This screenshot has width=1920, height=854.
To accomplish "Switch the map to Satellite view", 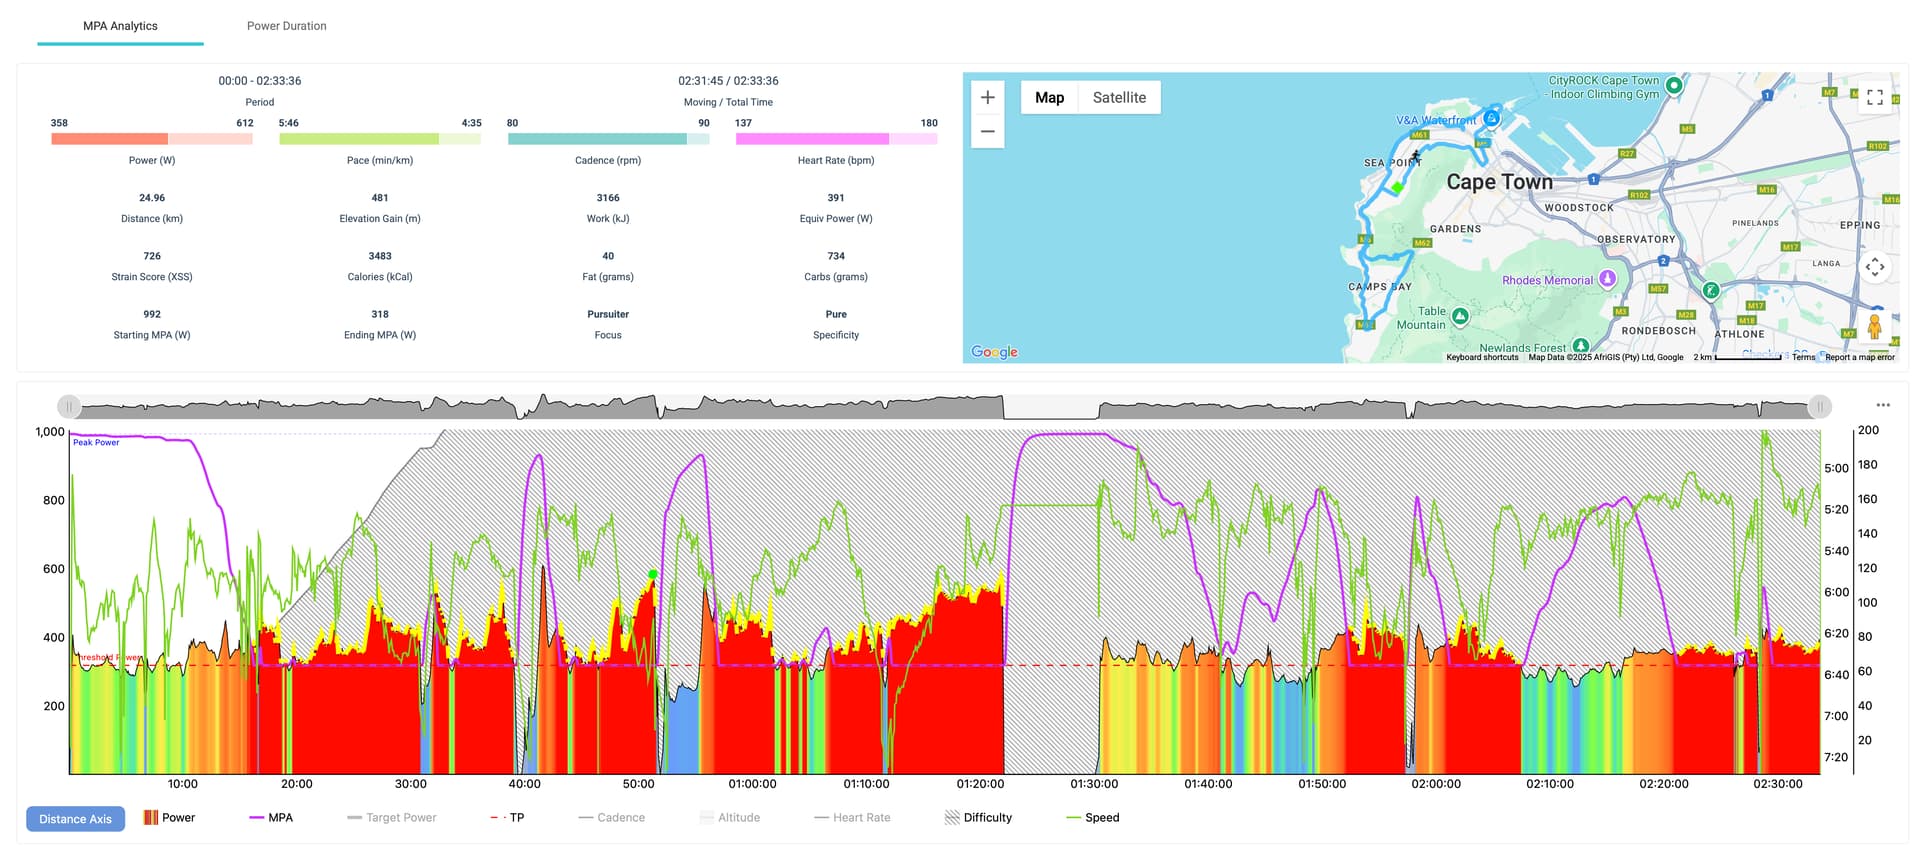I will (x=1119, y=97).
